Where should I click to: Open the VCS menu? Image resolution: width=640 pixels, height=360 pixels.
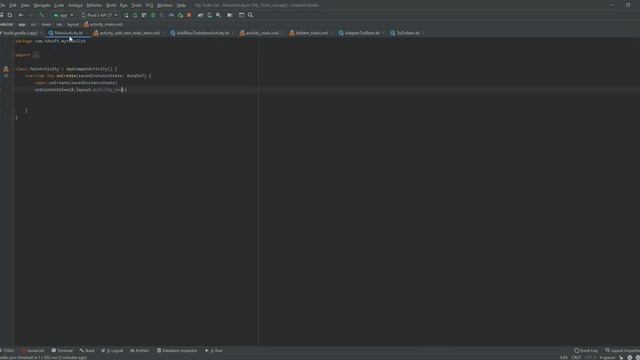point(149,5)
